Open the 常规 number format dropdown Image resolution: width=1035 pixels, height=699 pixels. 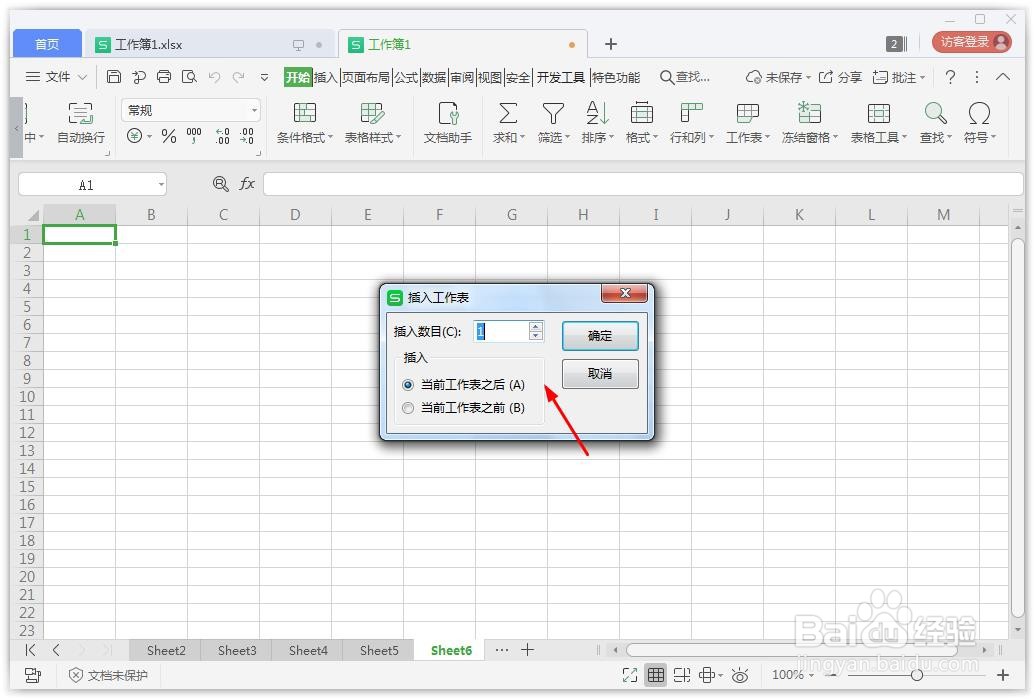click(190, 109)
